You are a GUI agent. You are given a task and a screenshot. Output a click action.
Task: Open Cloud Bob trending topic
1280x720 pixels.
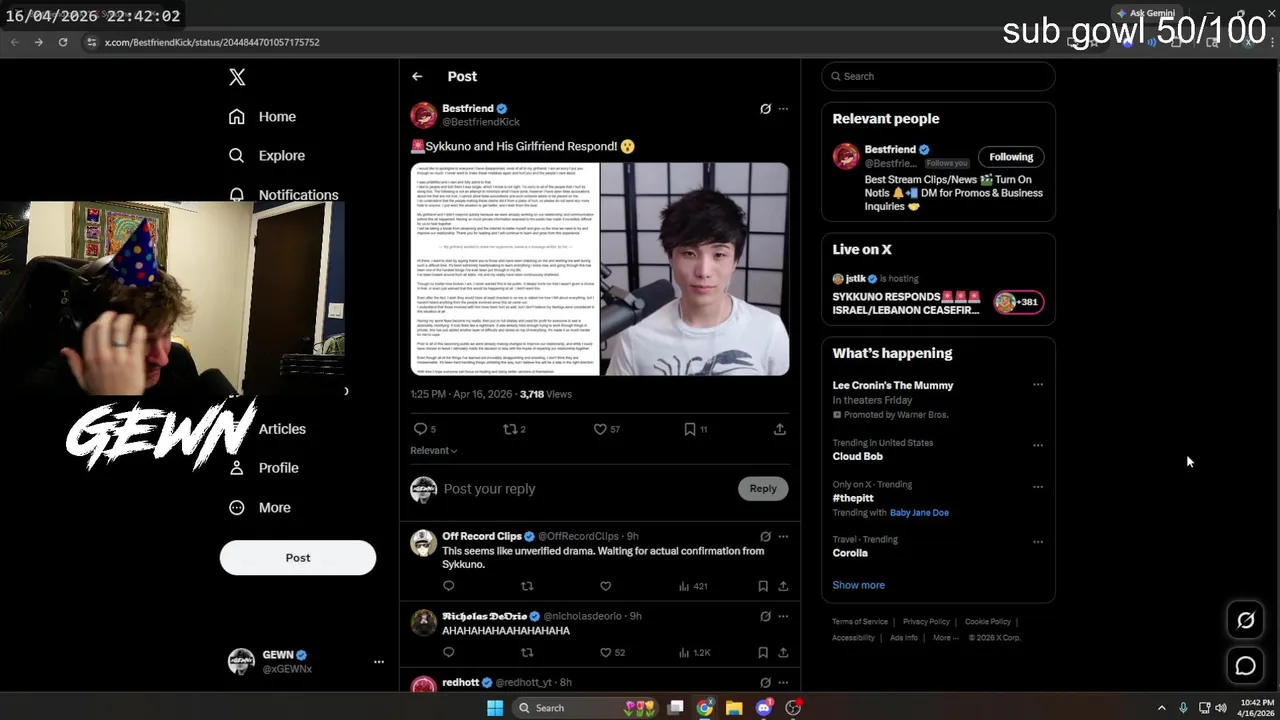858,457
